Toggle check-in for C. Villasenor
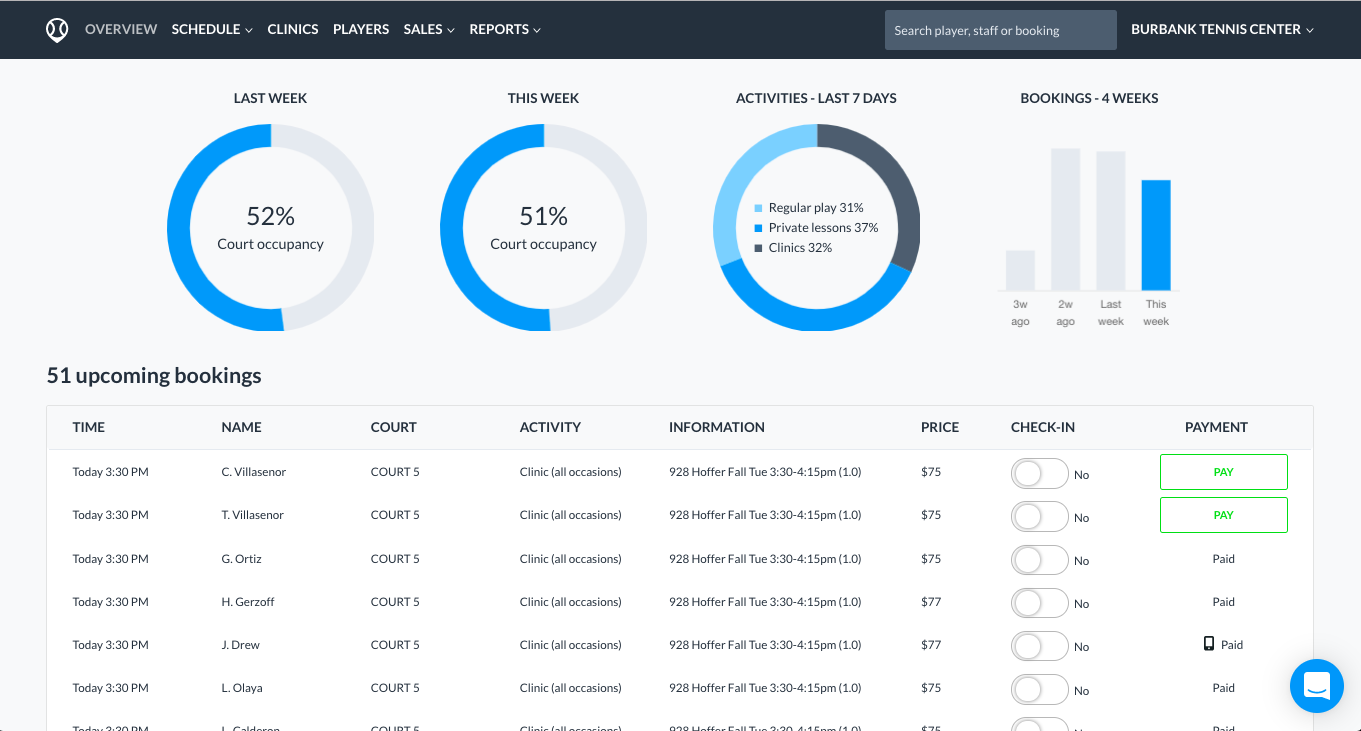The width and height of the screenshot is (1361, 731). click(x=1040, y=474)
